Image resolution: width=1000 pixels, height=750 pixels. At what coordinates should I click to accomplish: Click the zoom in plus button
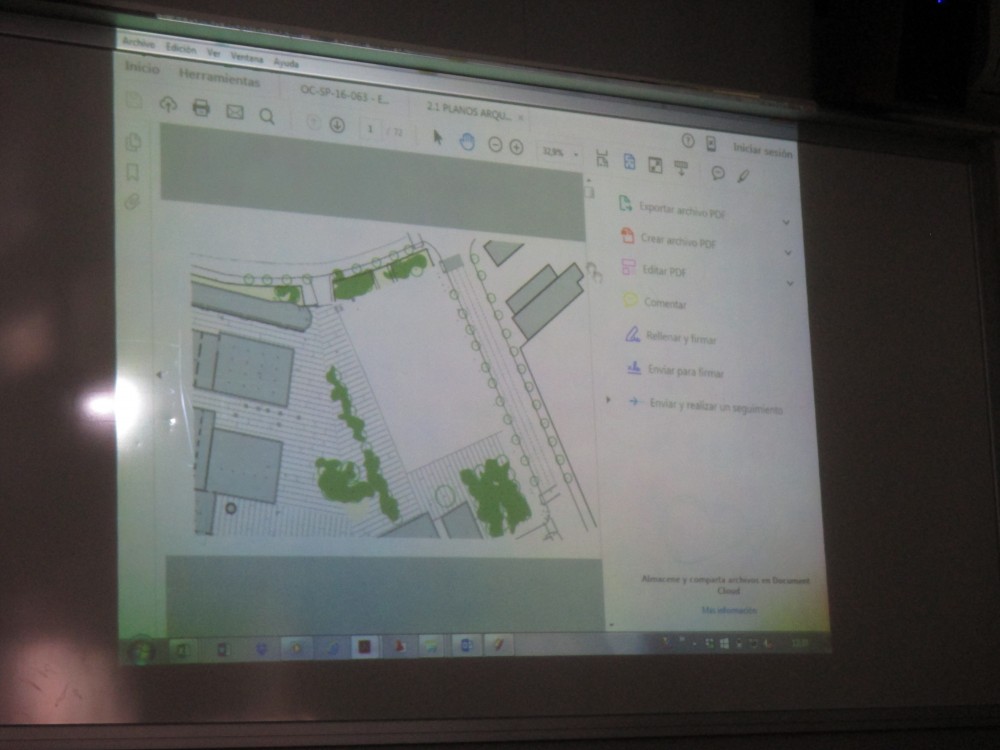517,147
